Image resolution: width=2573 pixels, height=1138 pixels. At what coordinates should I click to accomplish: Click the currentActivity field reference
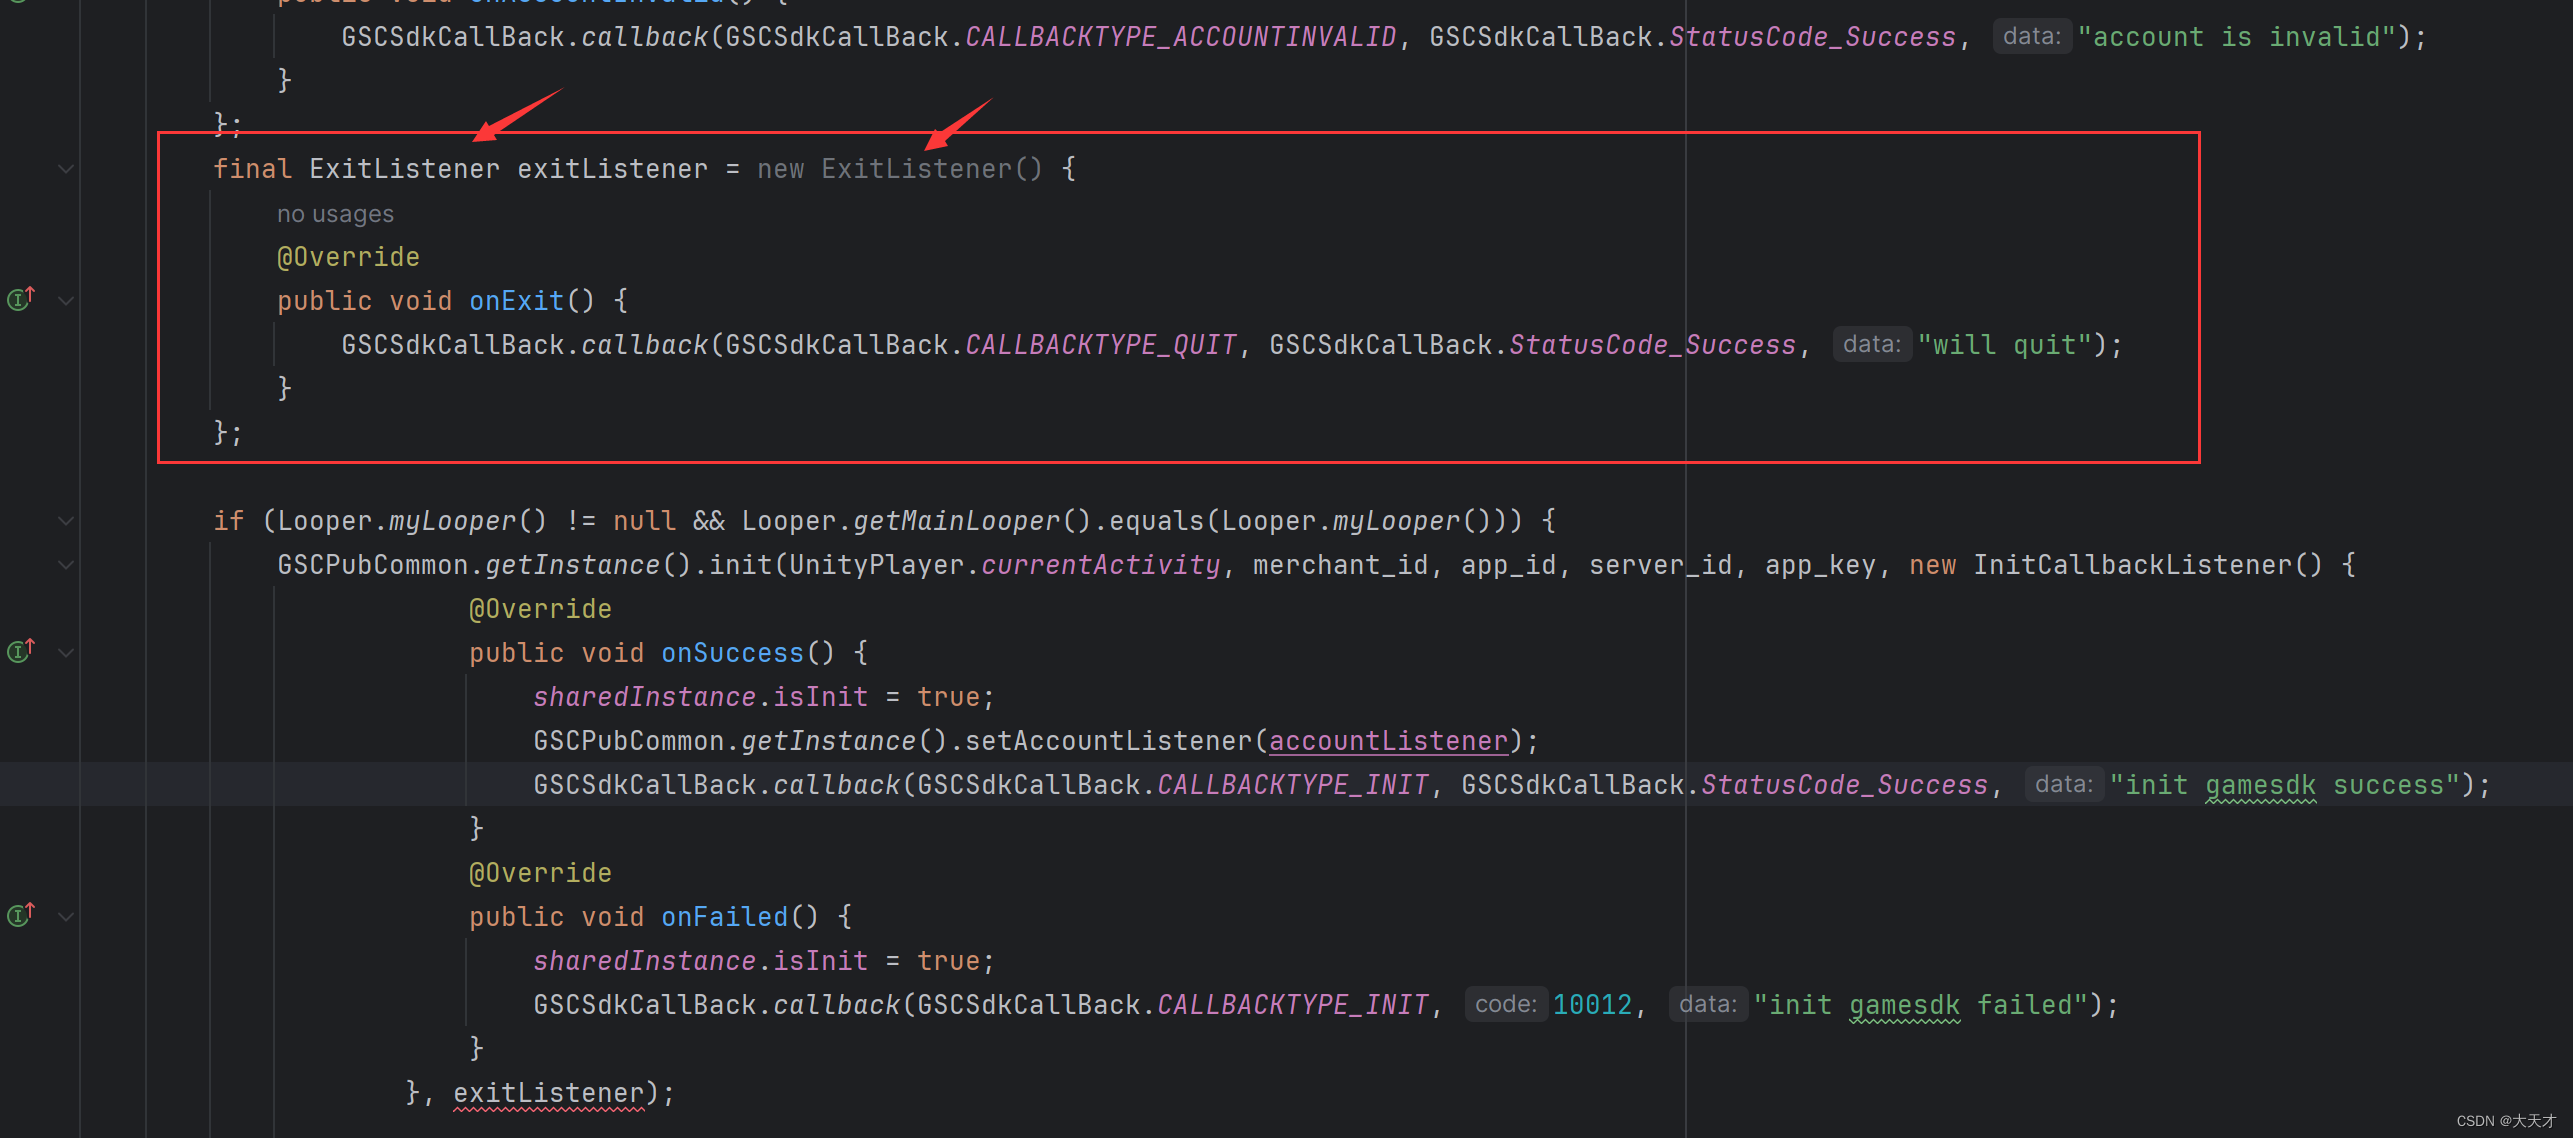(x=1101, y=565)
